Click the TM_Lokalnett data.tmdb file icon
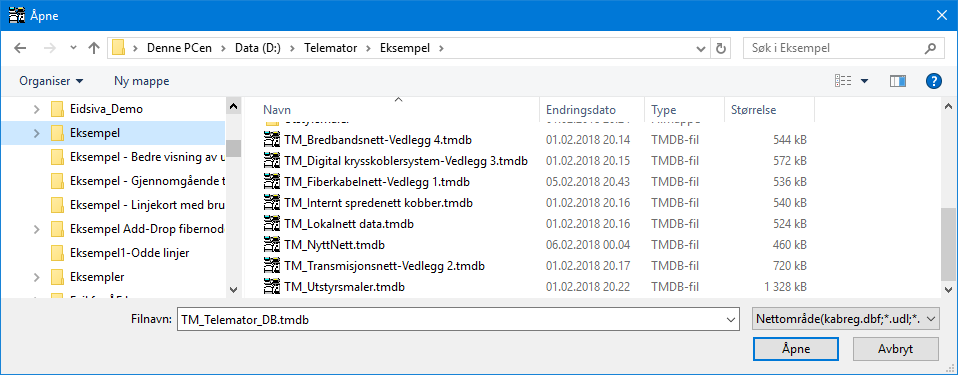Image resolution: width=958 pixels, height=375 pixels. coord(271,224)
